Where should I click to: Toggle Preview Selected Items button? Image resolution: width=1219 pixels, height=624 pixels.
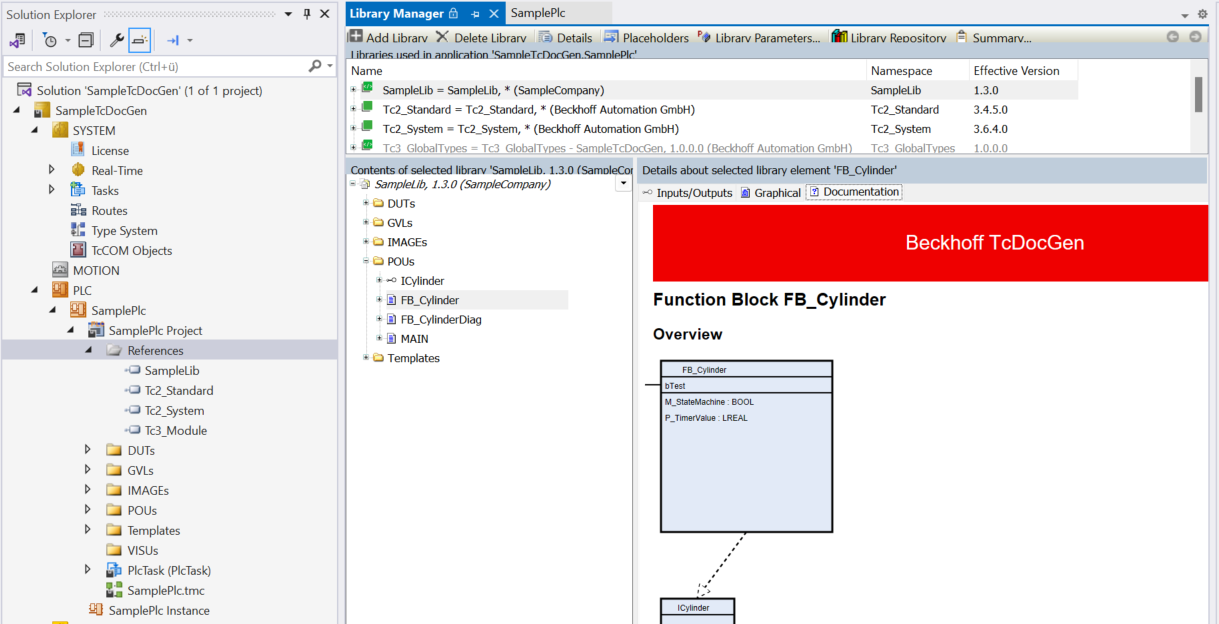[x=140, y=41]
